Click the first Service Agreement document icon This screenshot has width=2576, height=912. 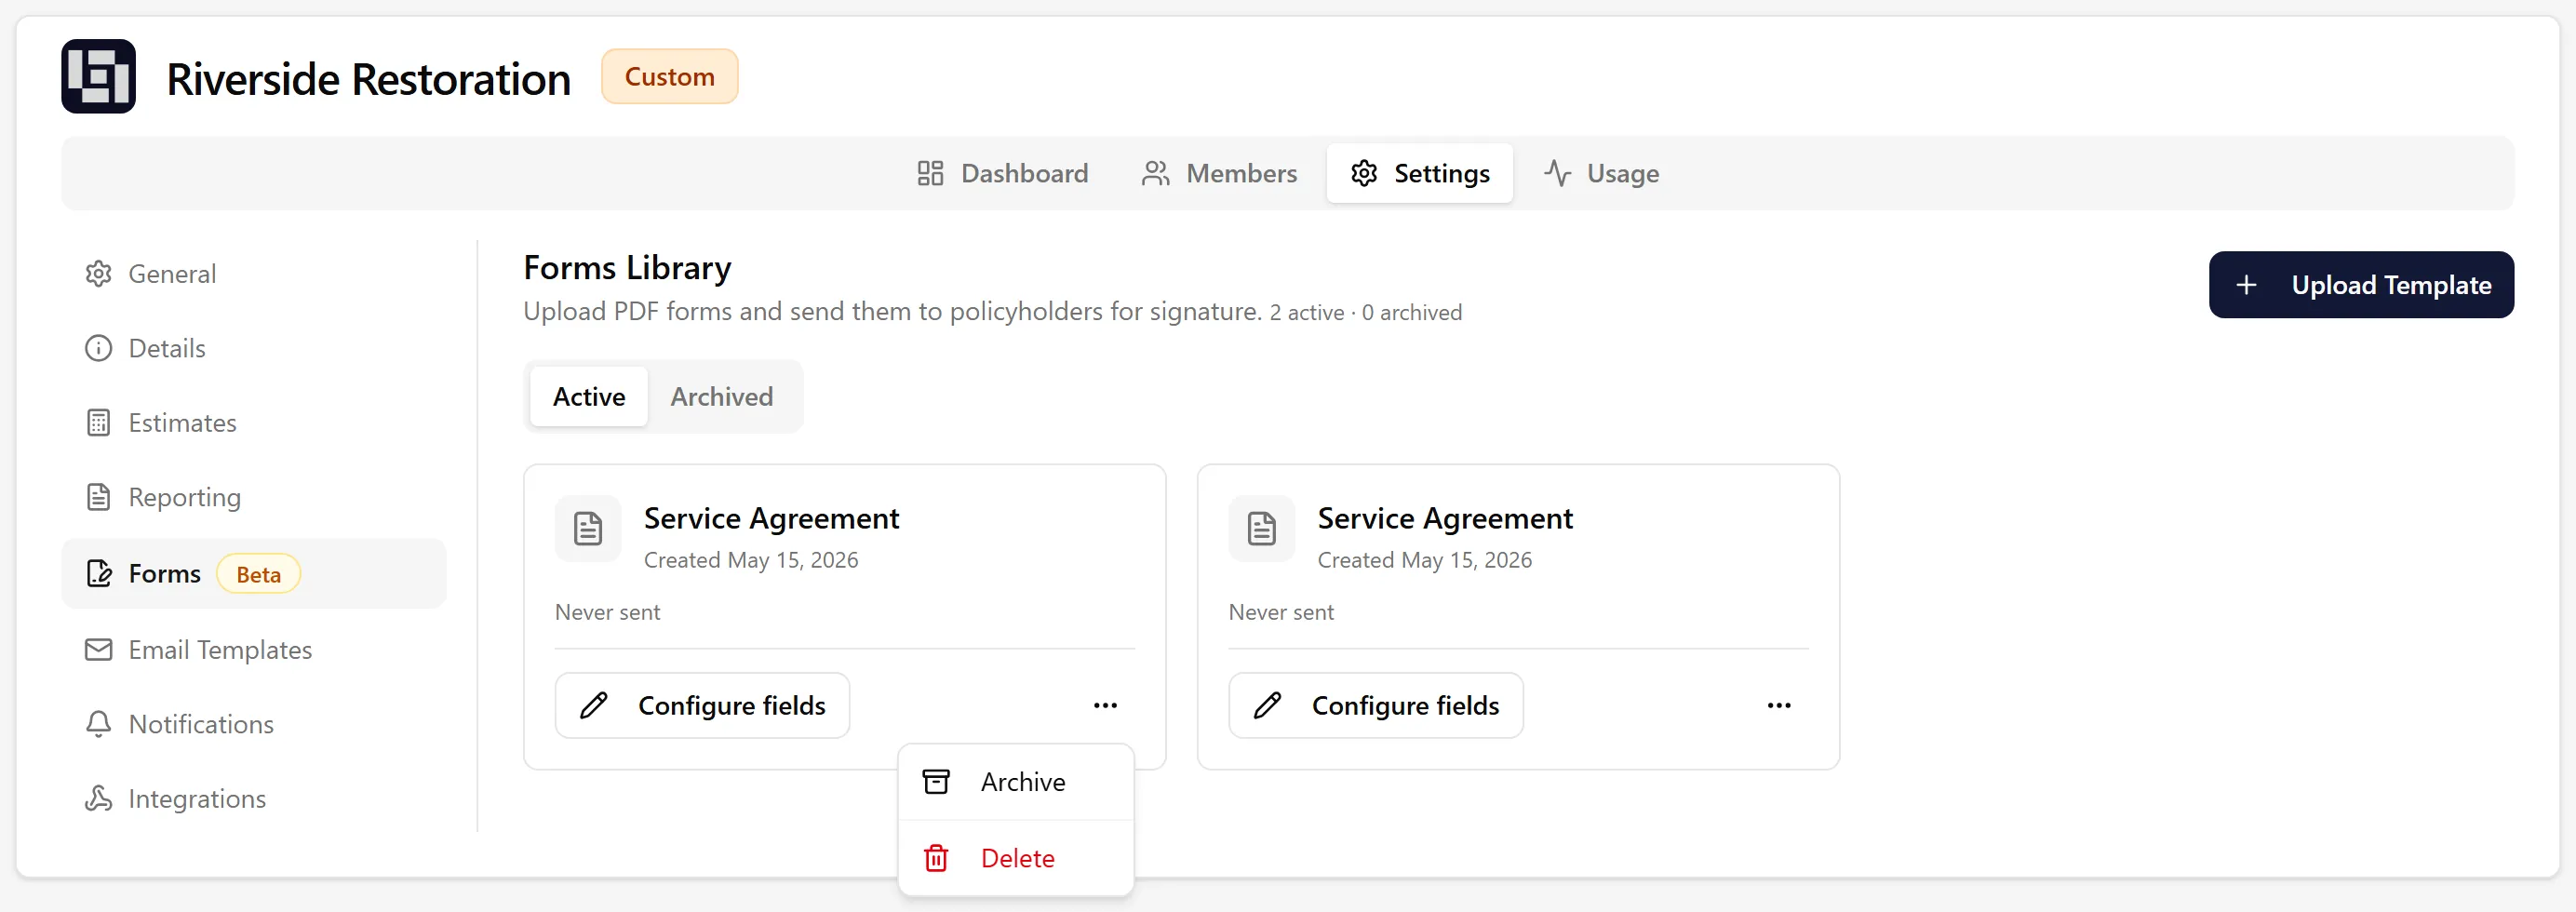(588, 529)
